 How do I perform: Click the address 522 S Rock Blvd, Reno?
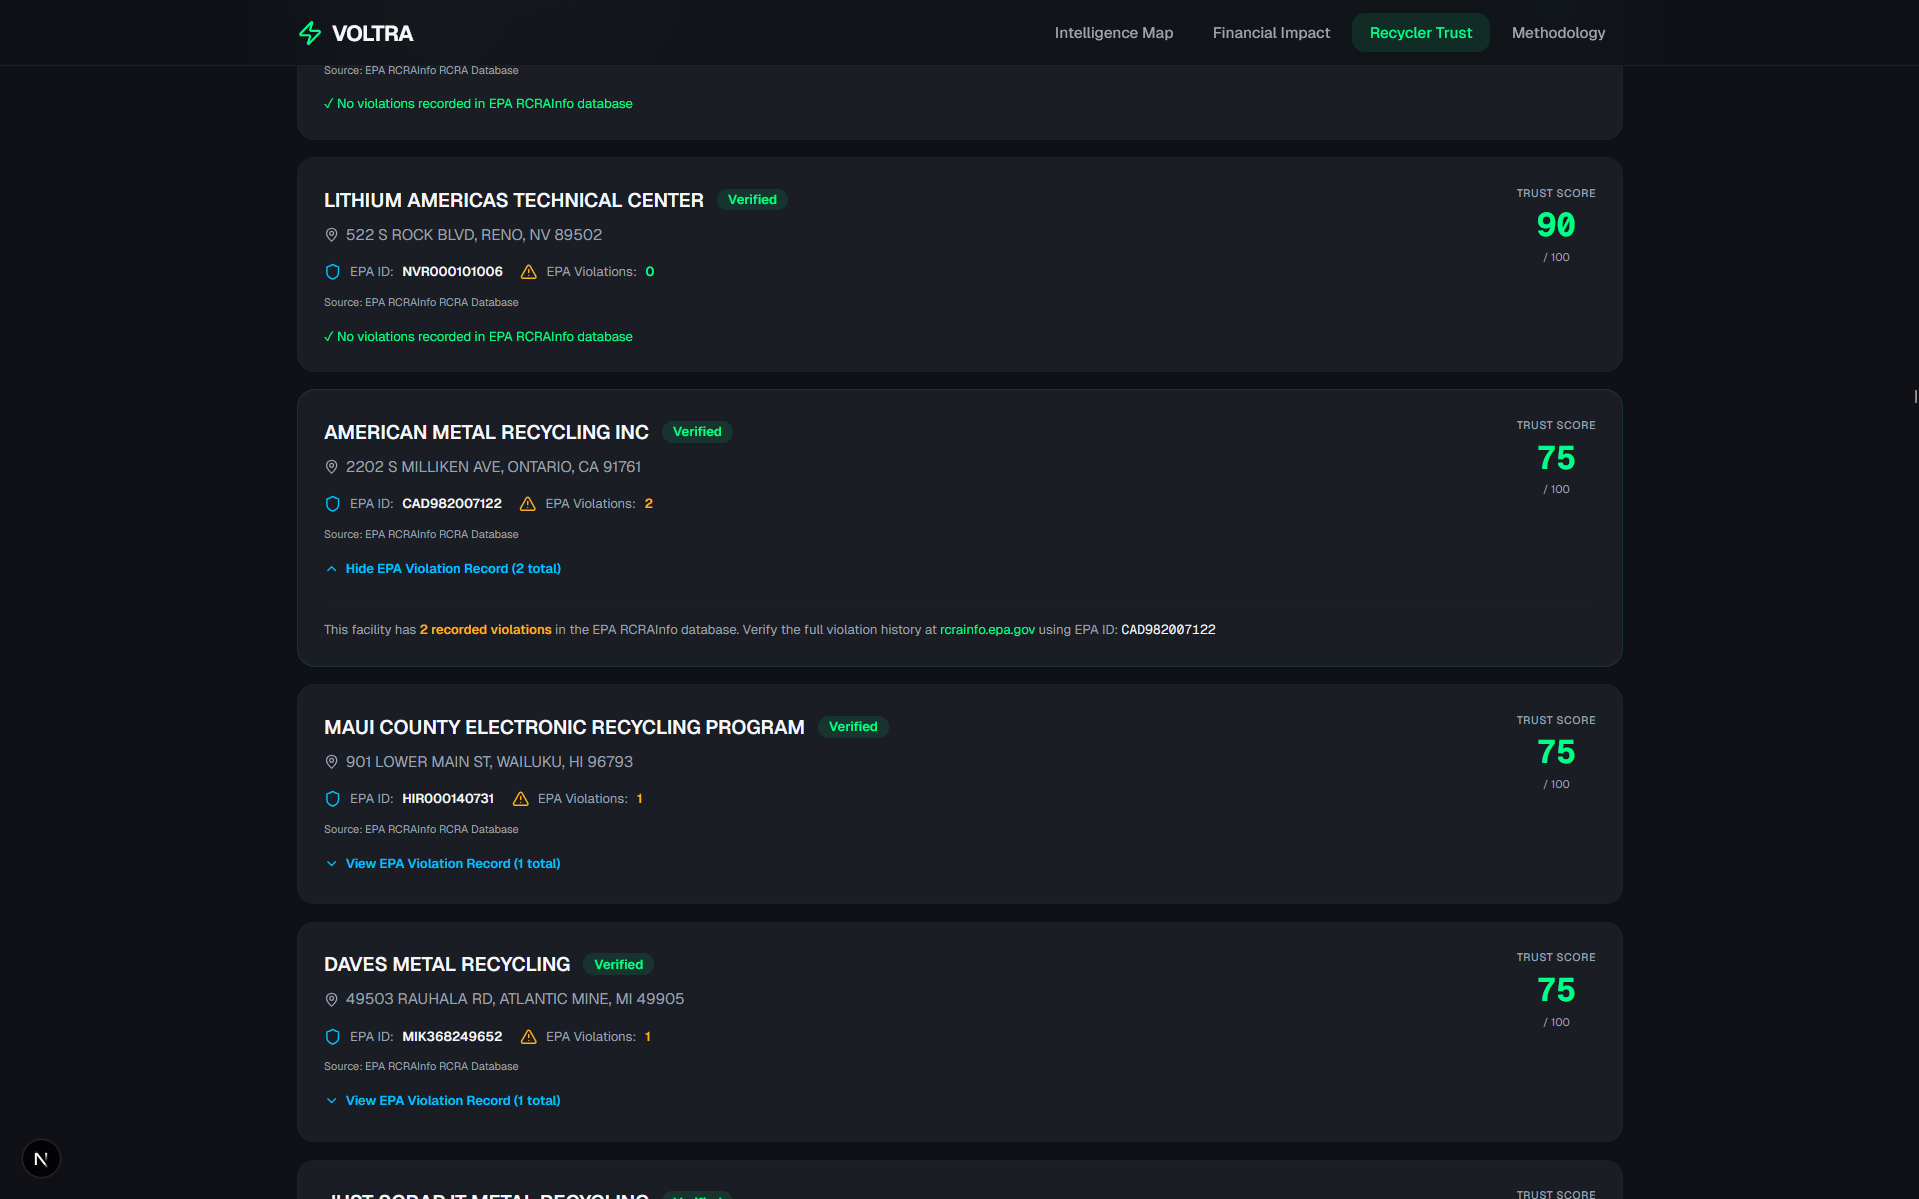click(474, 235)
